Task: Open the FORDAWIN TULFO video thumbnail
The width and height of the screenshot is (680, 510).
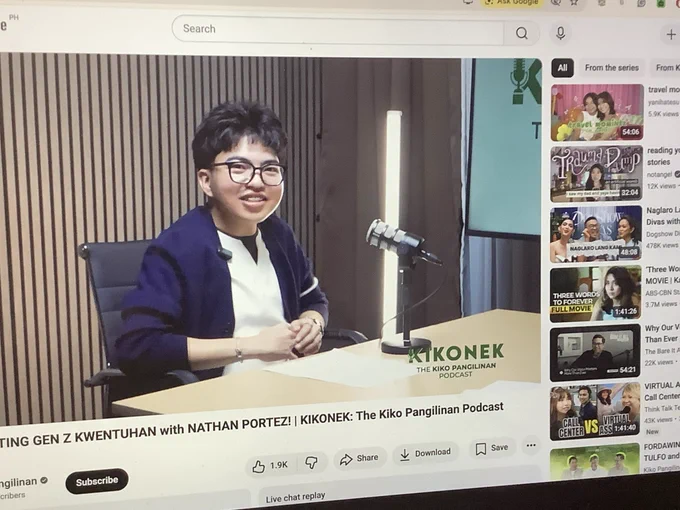Action: (595, 461)
